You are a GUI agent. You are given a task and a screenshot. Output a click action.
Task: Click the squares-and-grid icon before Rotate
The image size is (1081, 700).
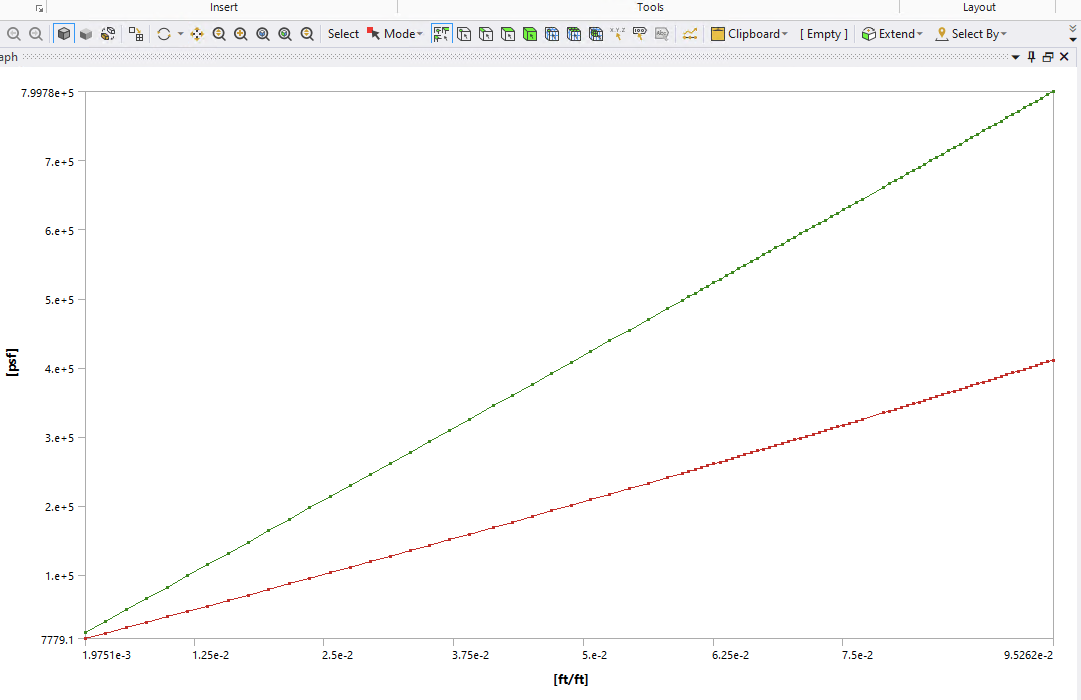coord(136,34)
